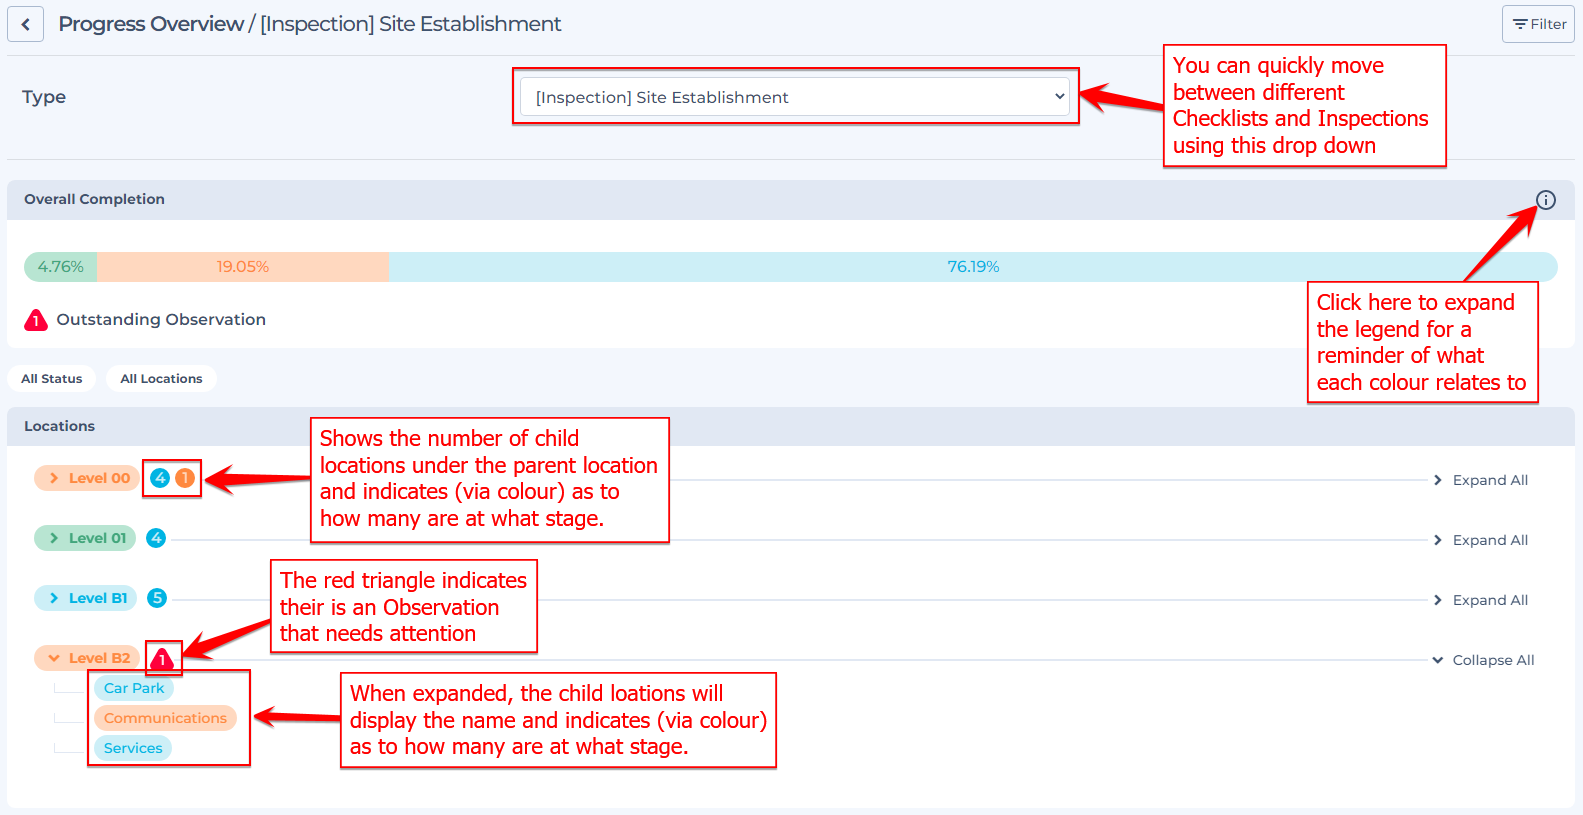Collapse the Level B2 location
The height and width of the screenshot is (815, 1583).
coord(88,658)
